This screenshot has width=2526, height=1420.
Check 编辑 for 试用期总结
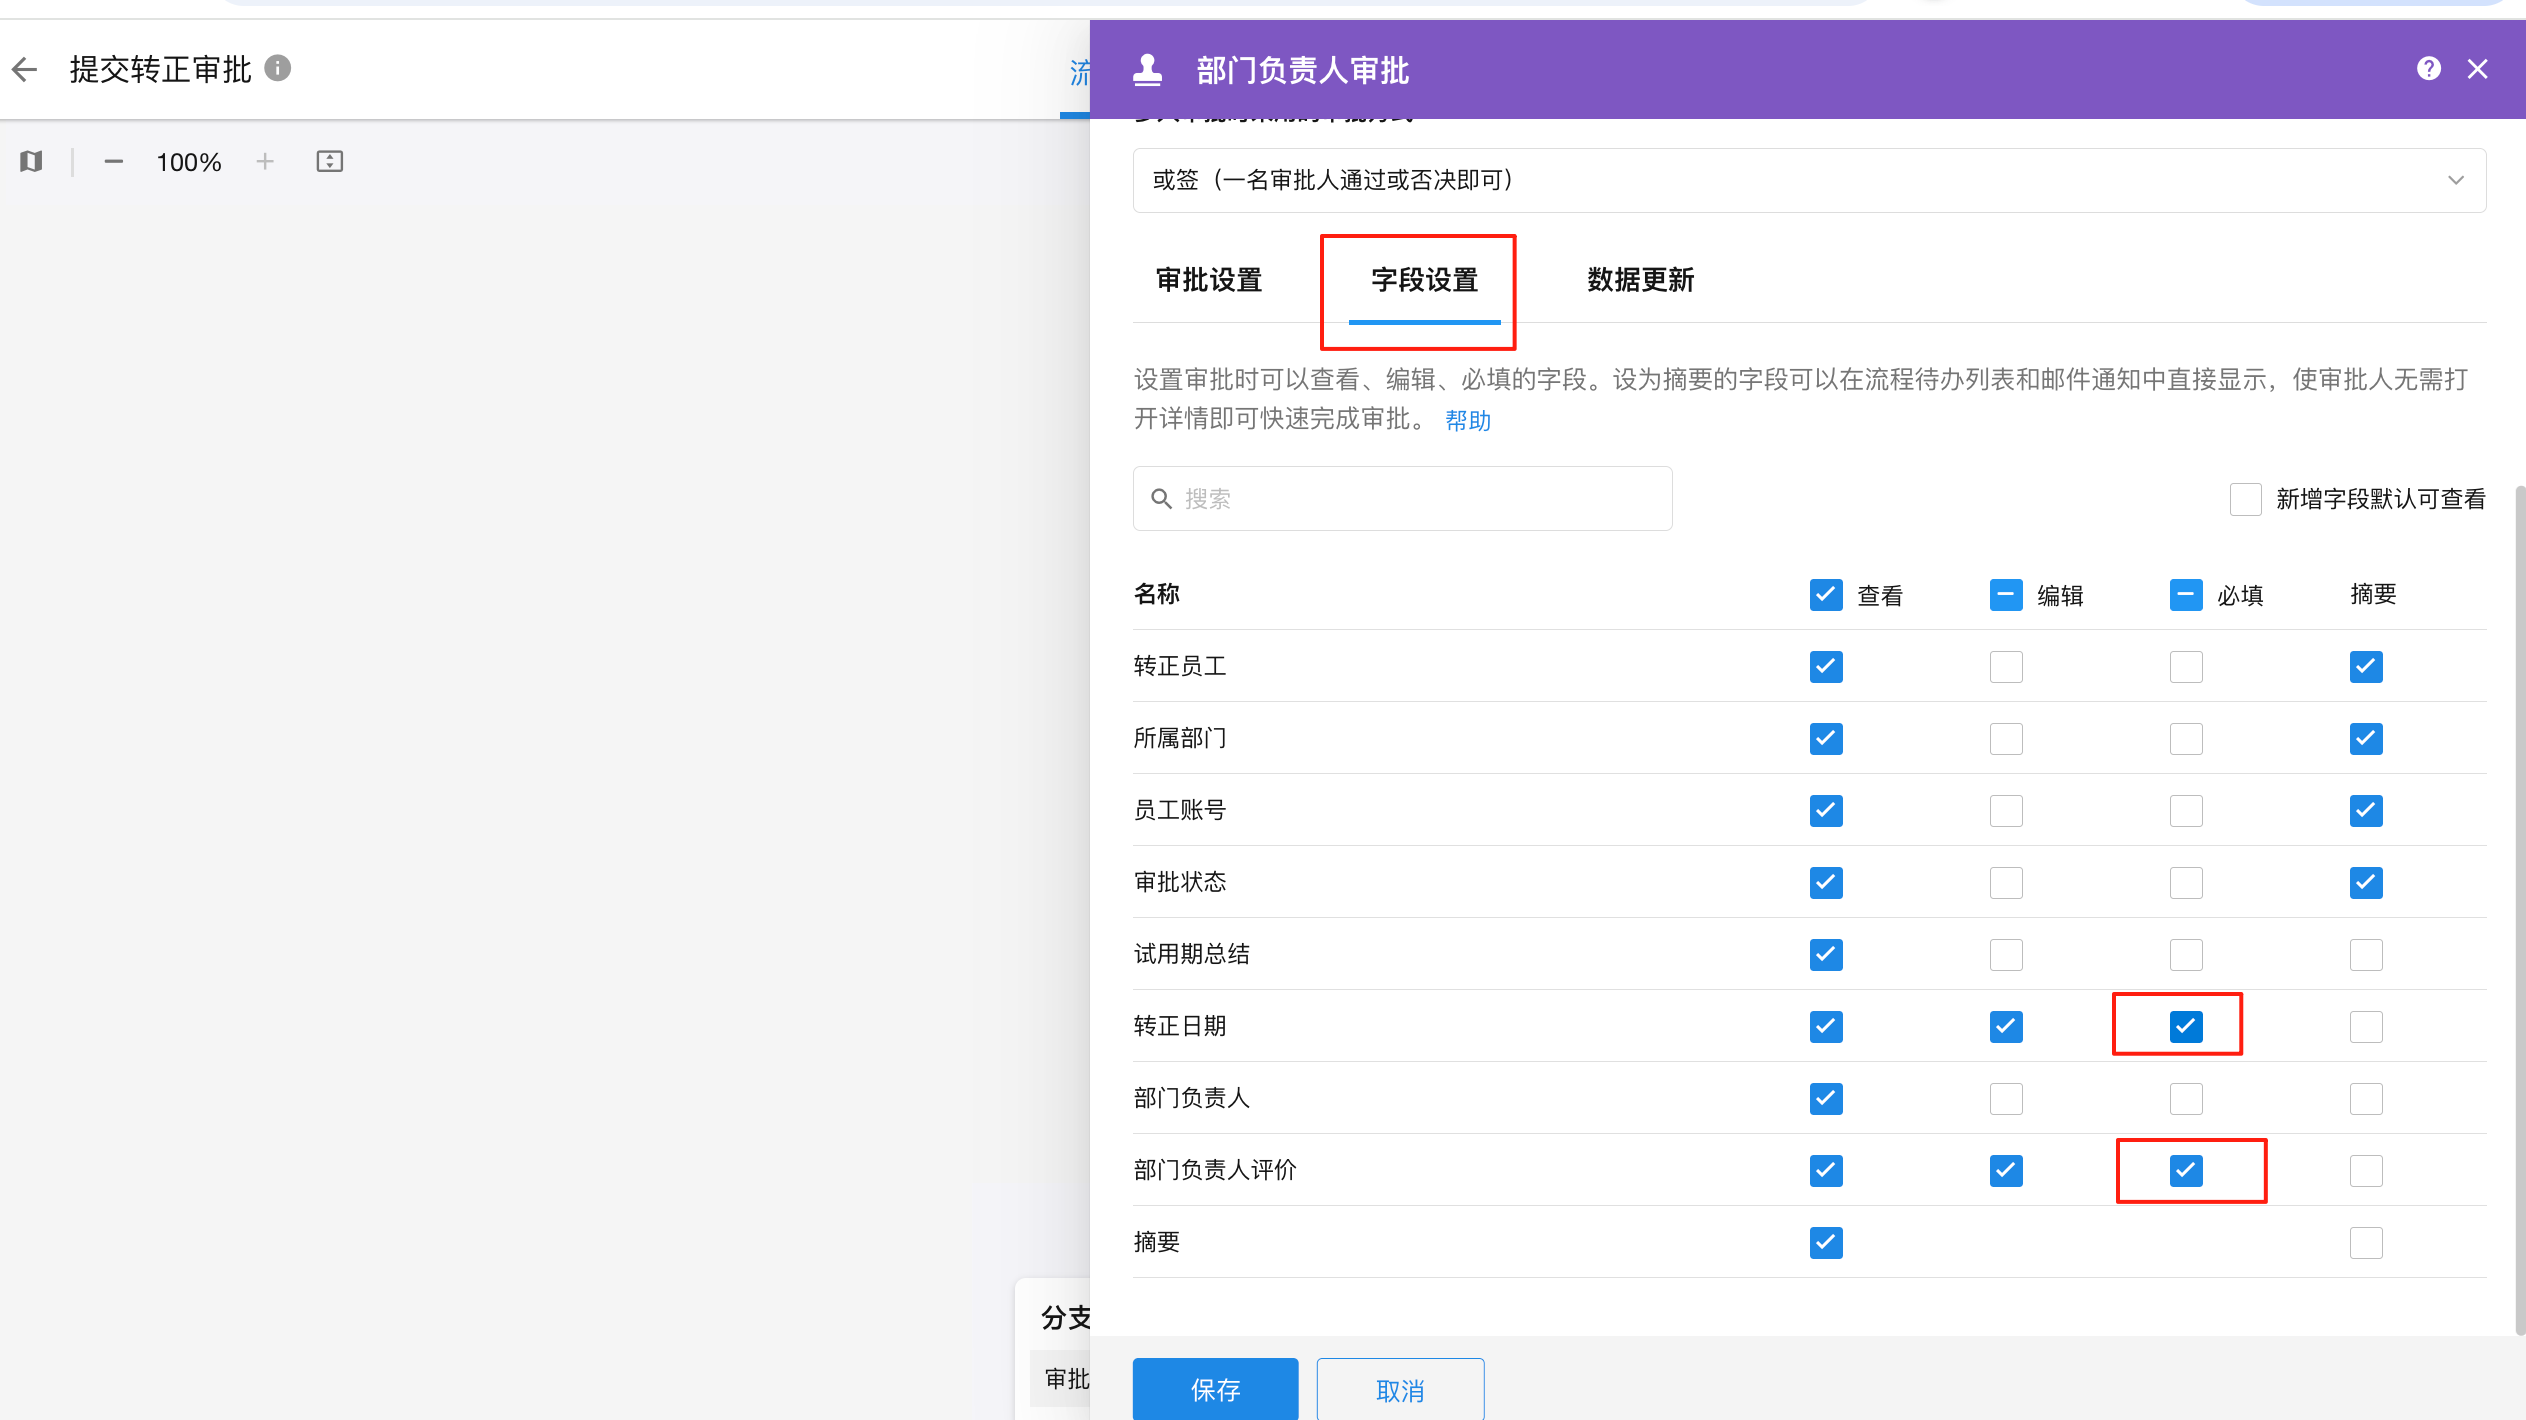(2006, 955)
